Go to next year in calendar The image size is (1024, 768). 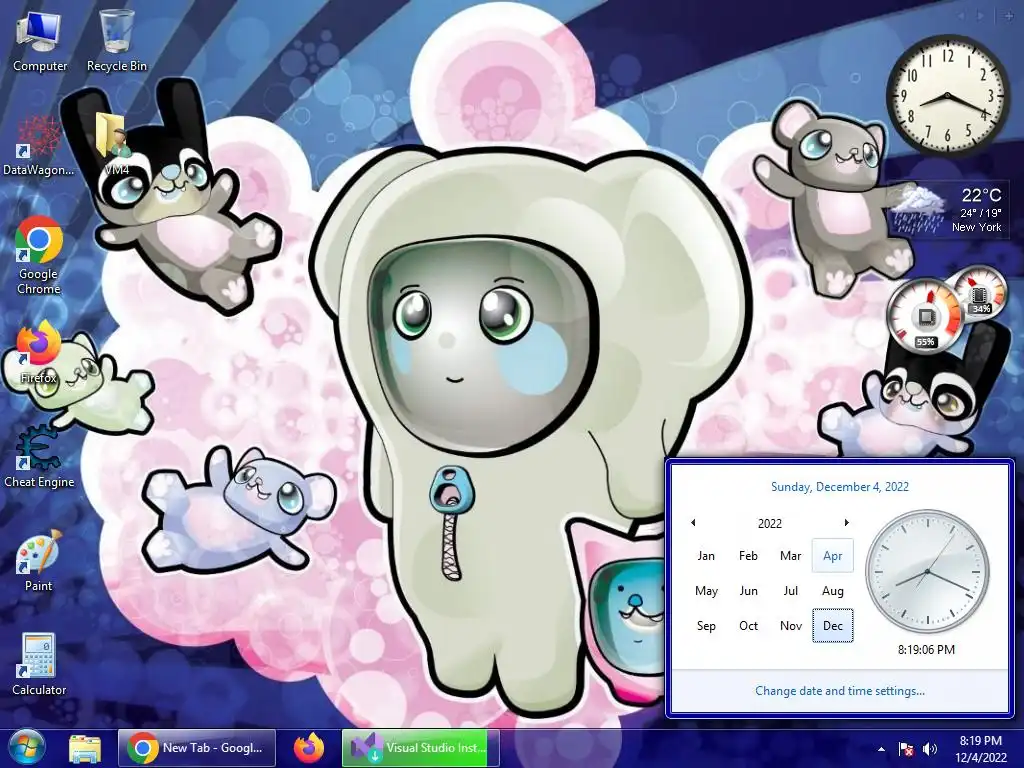tap(846, 522)
